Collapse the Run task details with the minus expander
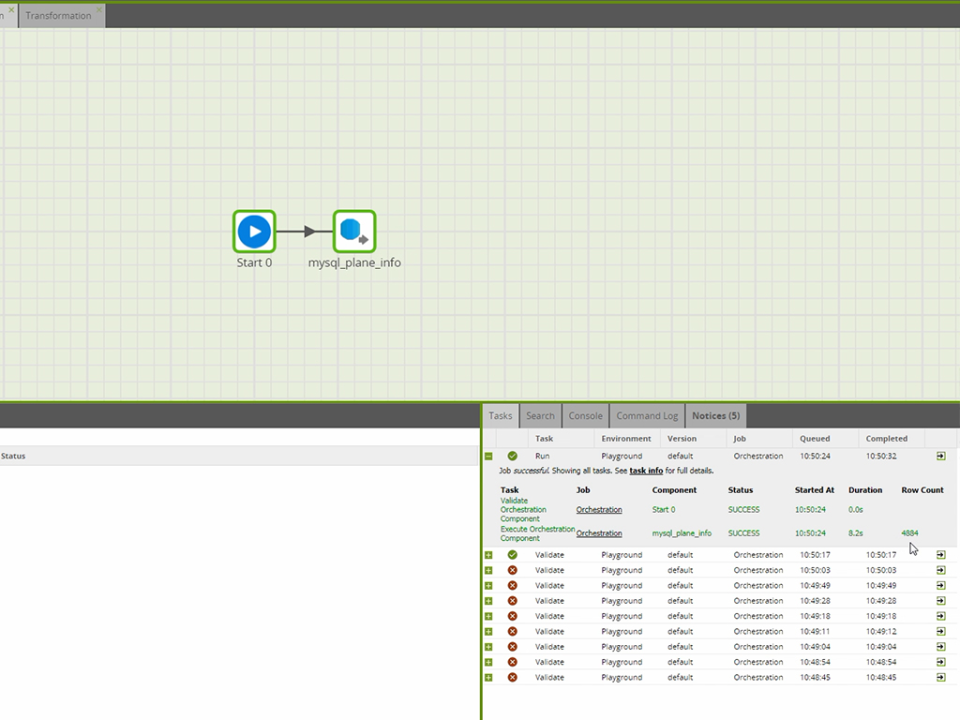 pyautogui.click(x=488, y=455)
